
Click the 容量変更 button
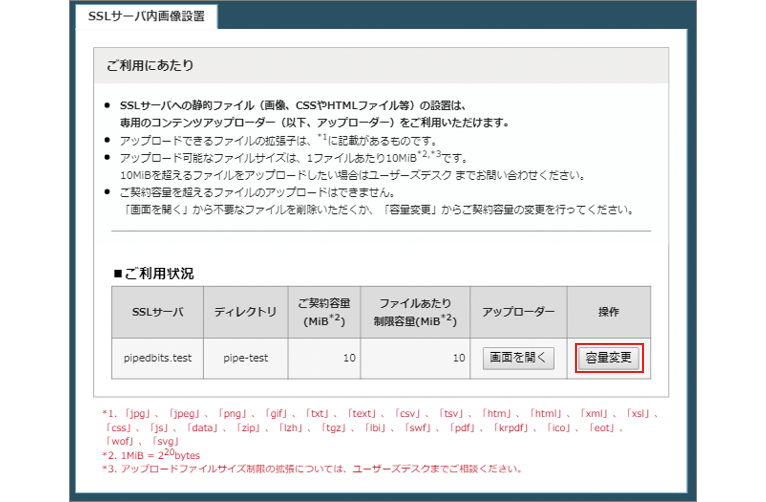click(609, 358)
